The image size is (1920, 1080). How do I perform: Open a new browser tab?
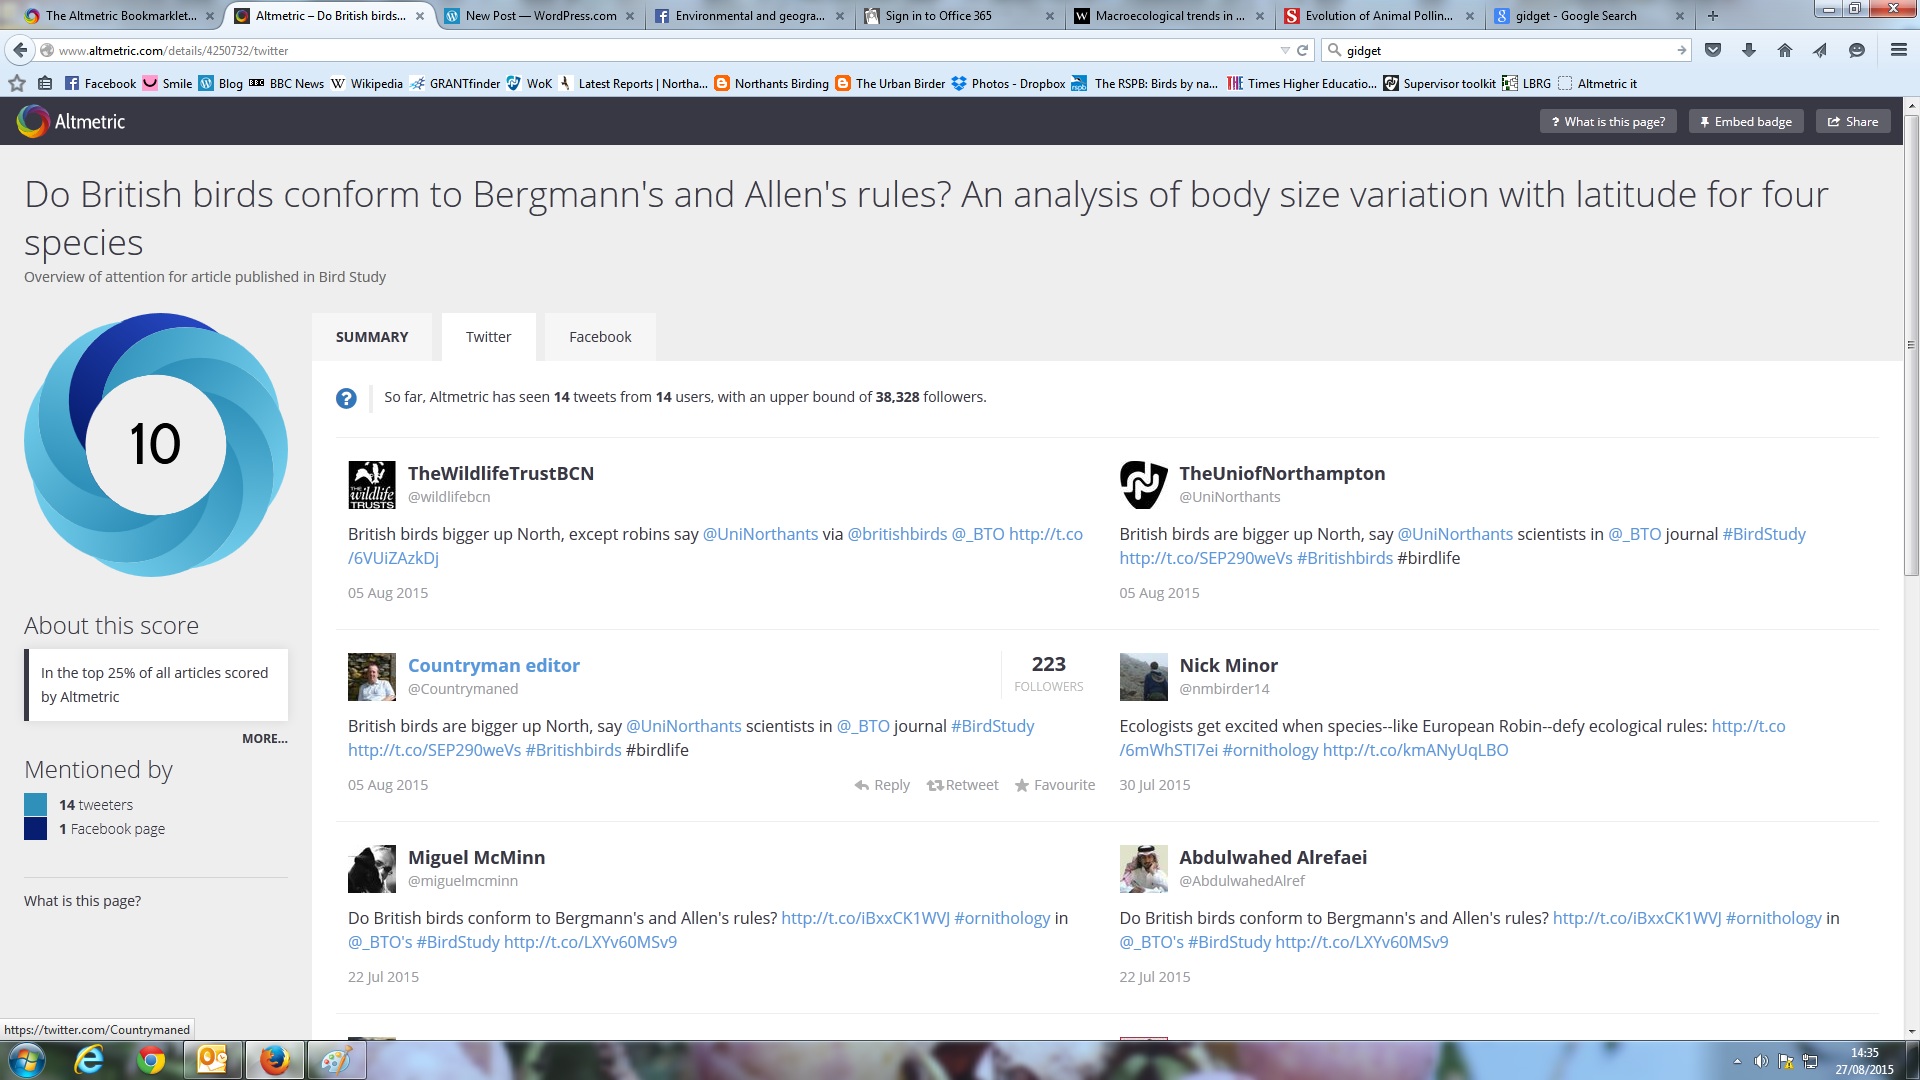tap(1713, 16)
